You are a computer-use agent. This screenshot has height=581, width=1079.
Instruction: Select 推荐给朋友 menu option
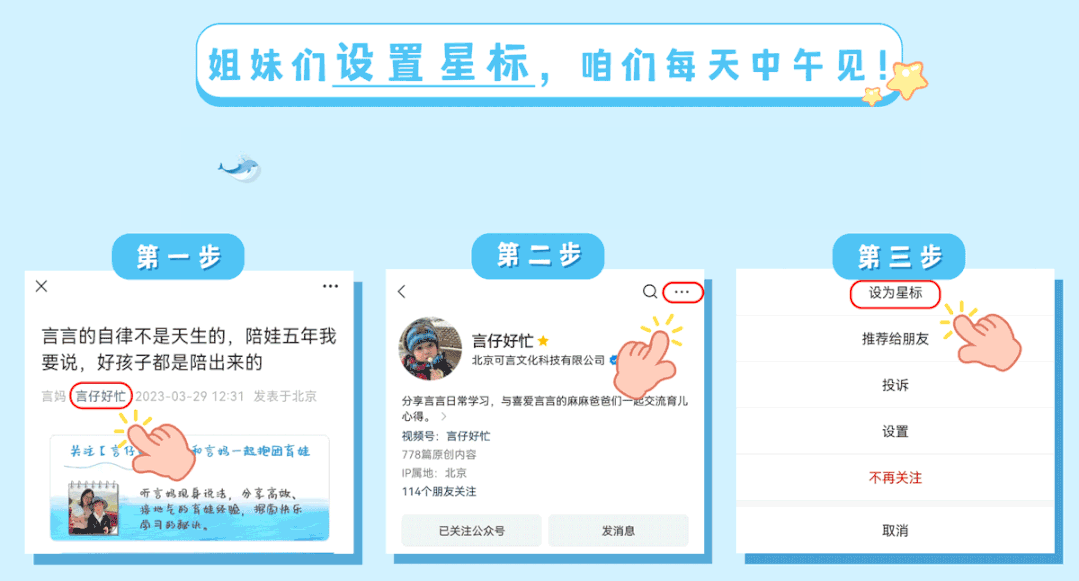tap(895, 339)
